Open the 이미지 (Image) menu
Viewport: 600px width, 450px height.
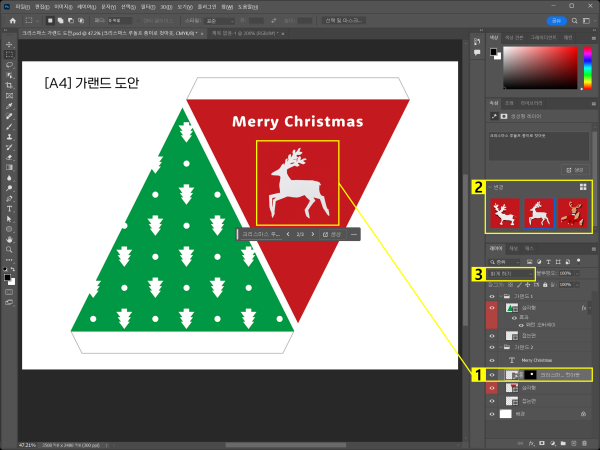pos(63,7)
